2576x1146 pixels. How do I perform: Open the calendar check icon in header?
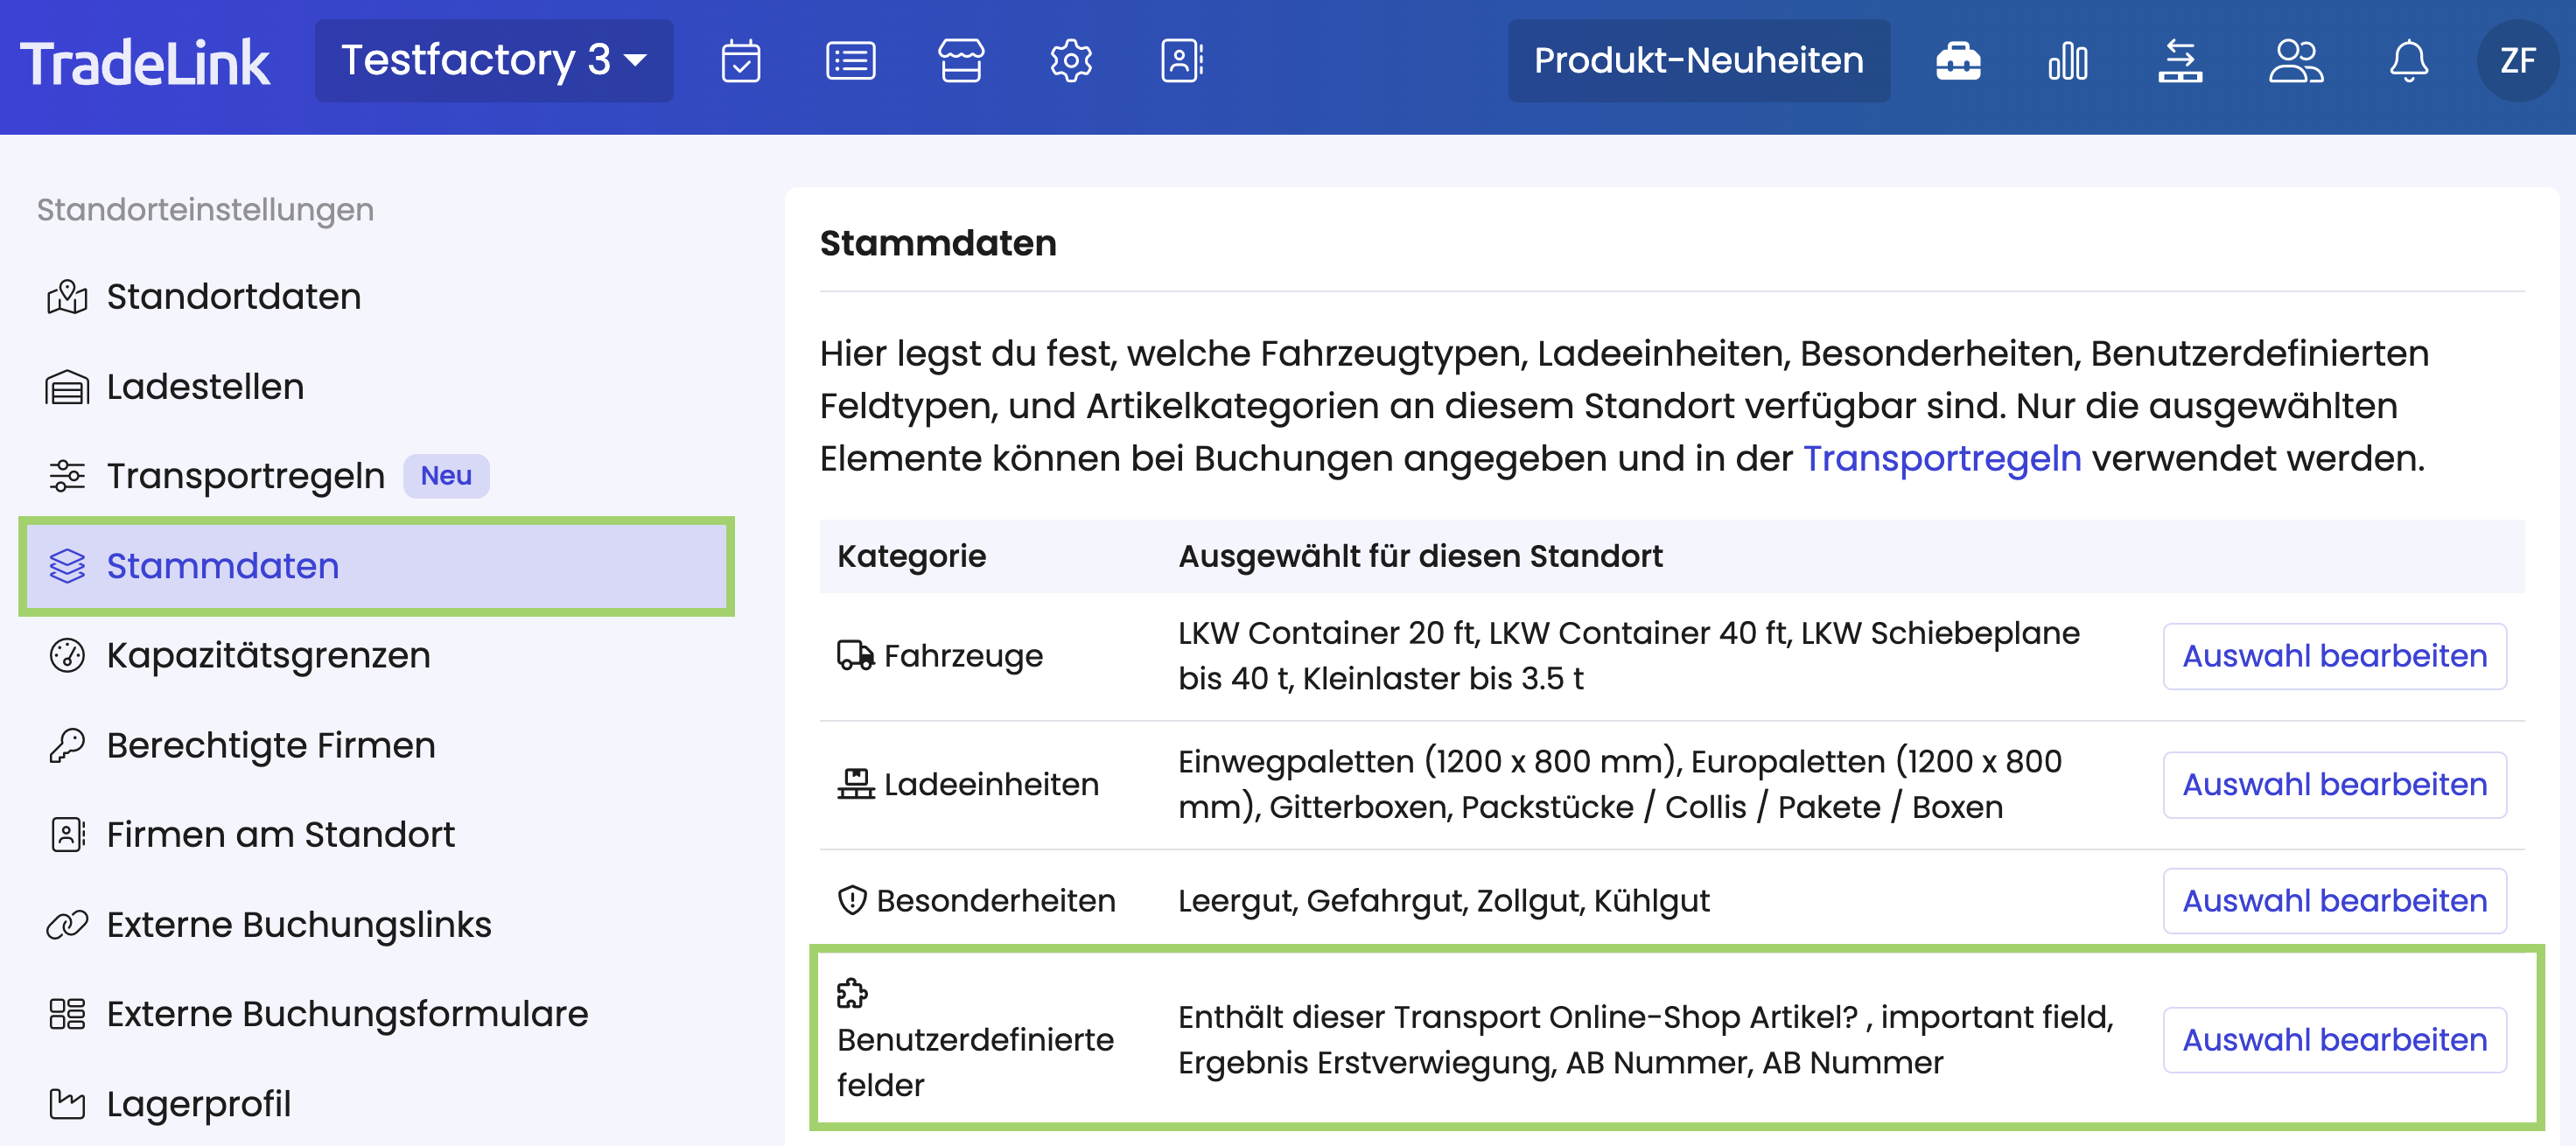(740, 61)
